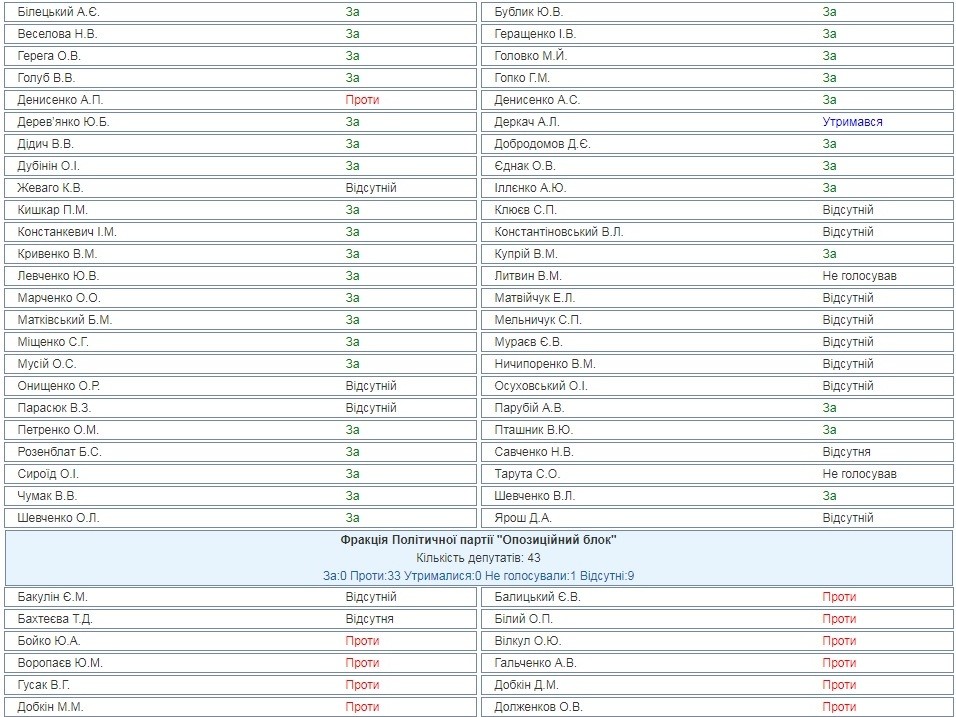Click the Кількість депутатів: 43 line
The width and height of the screenshot is (956, 717).
479,558
